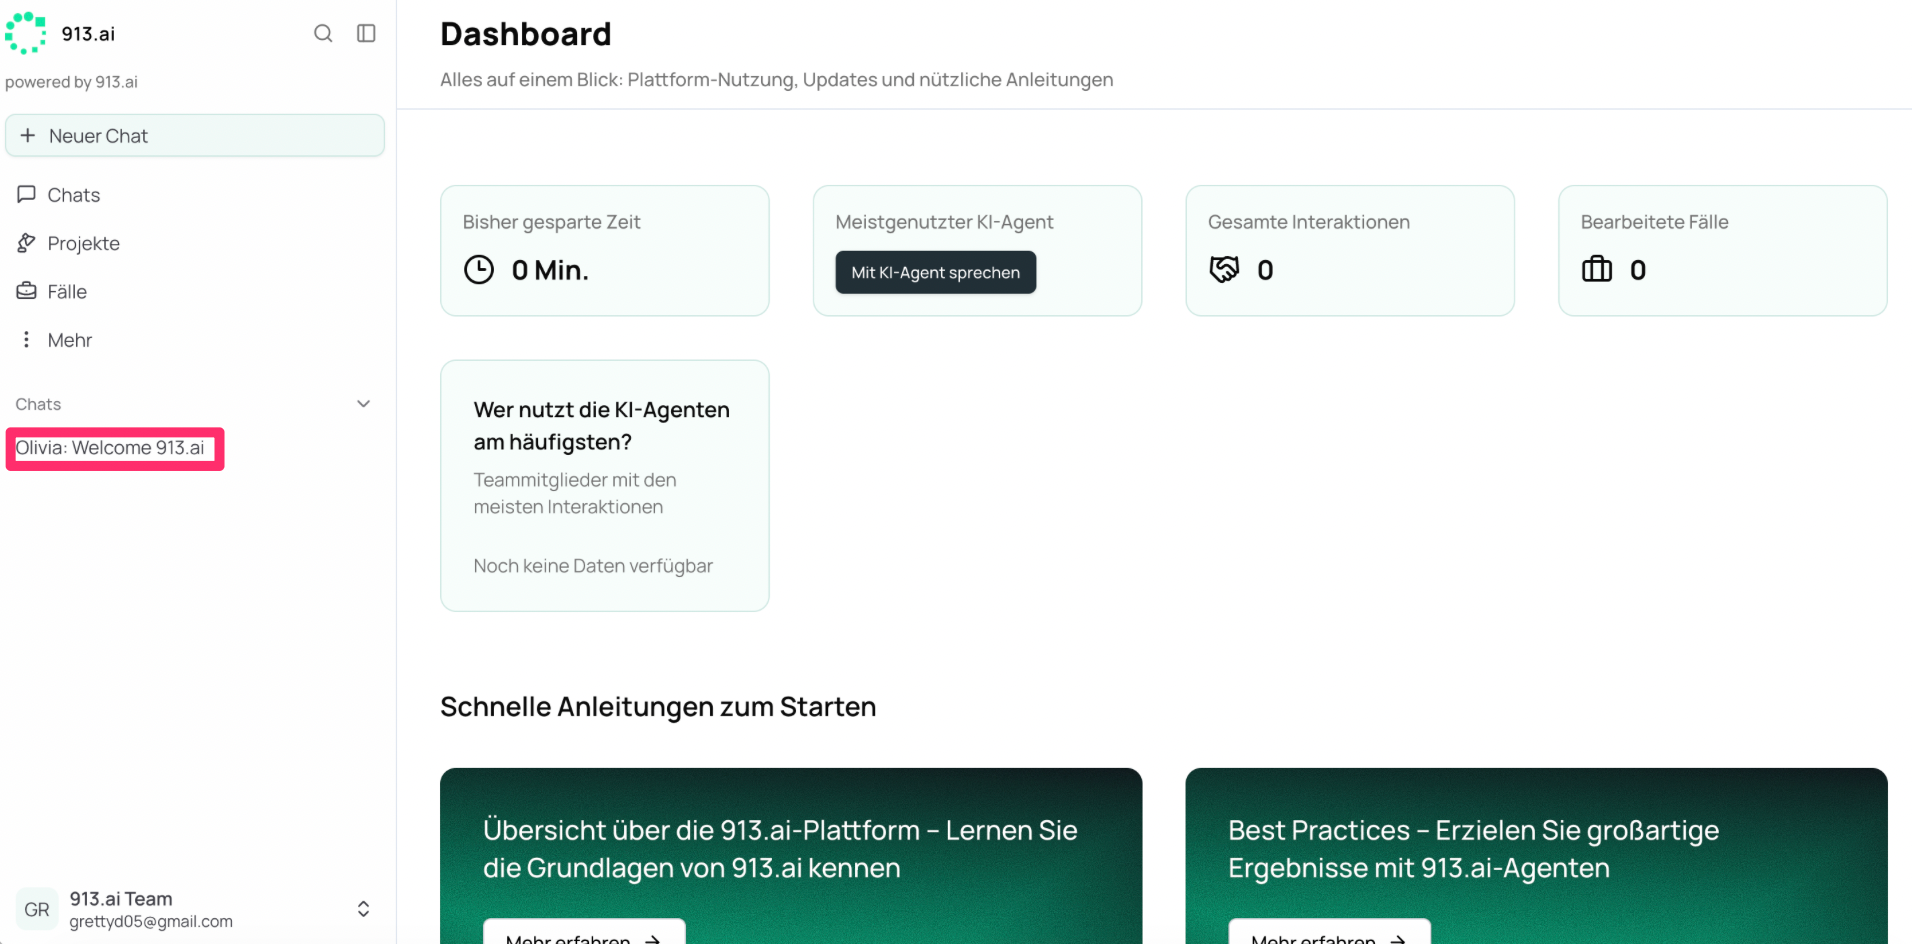Click the 913.ai logo icon

pos(26,33)
